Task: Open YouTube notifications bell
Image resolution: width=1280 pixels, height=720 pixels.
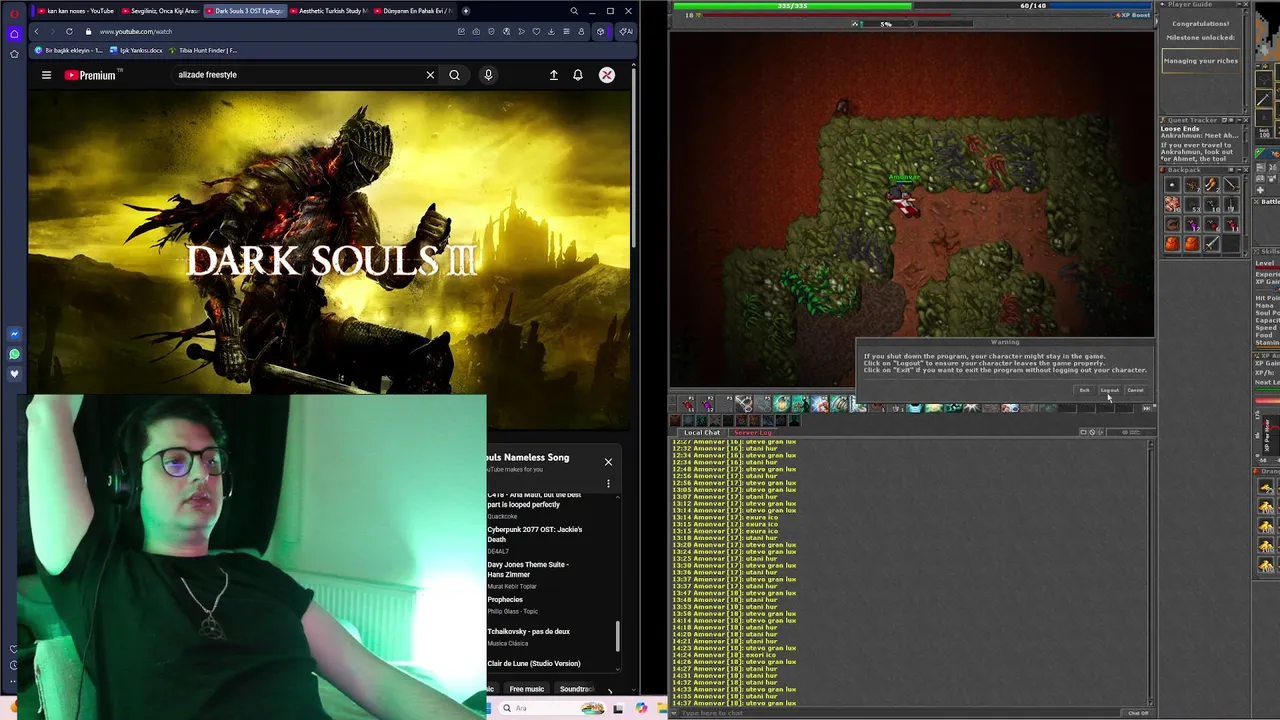Action: pyautogui.click(x=578, y=75)
